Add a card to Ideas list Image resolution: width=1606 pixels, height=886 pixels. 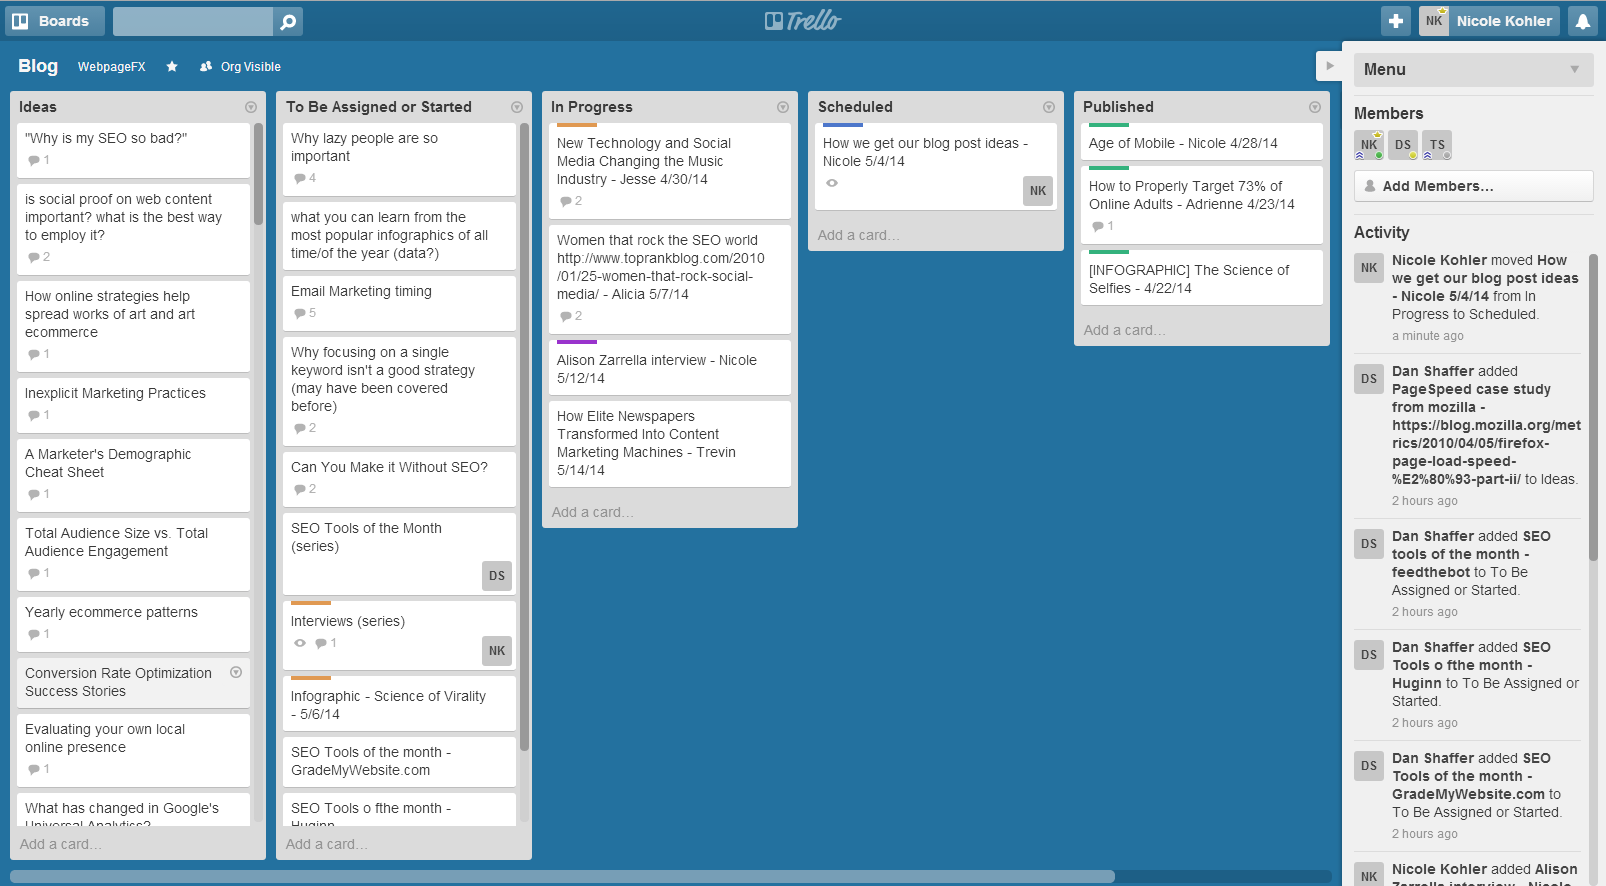[61, 844]
